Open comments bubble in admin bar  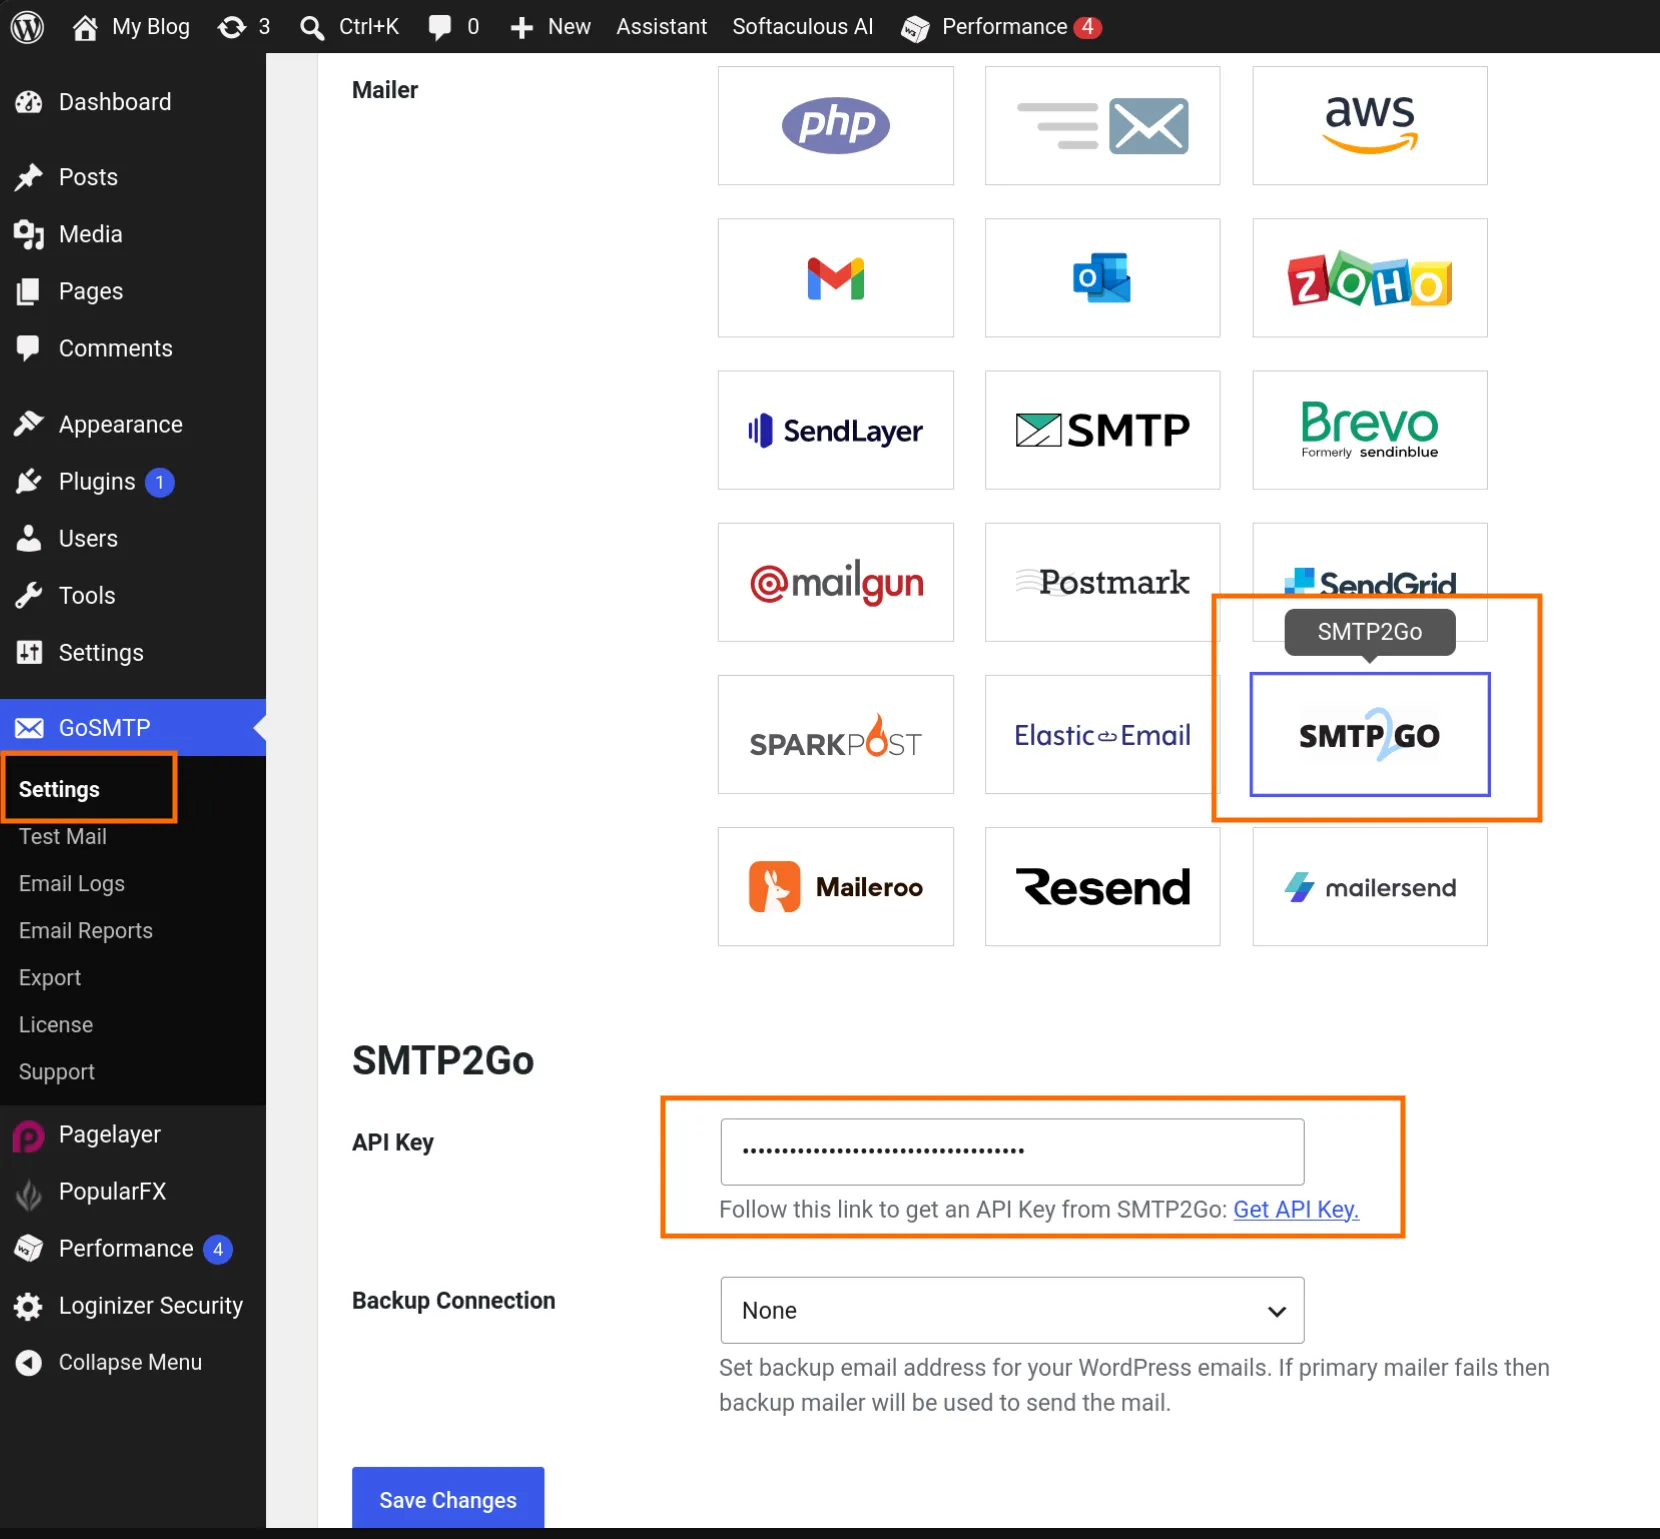point(453,27)
